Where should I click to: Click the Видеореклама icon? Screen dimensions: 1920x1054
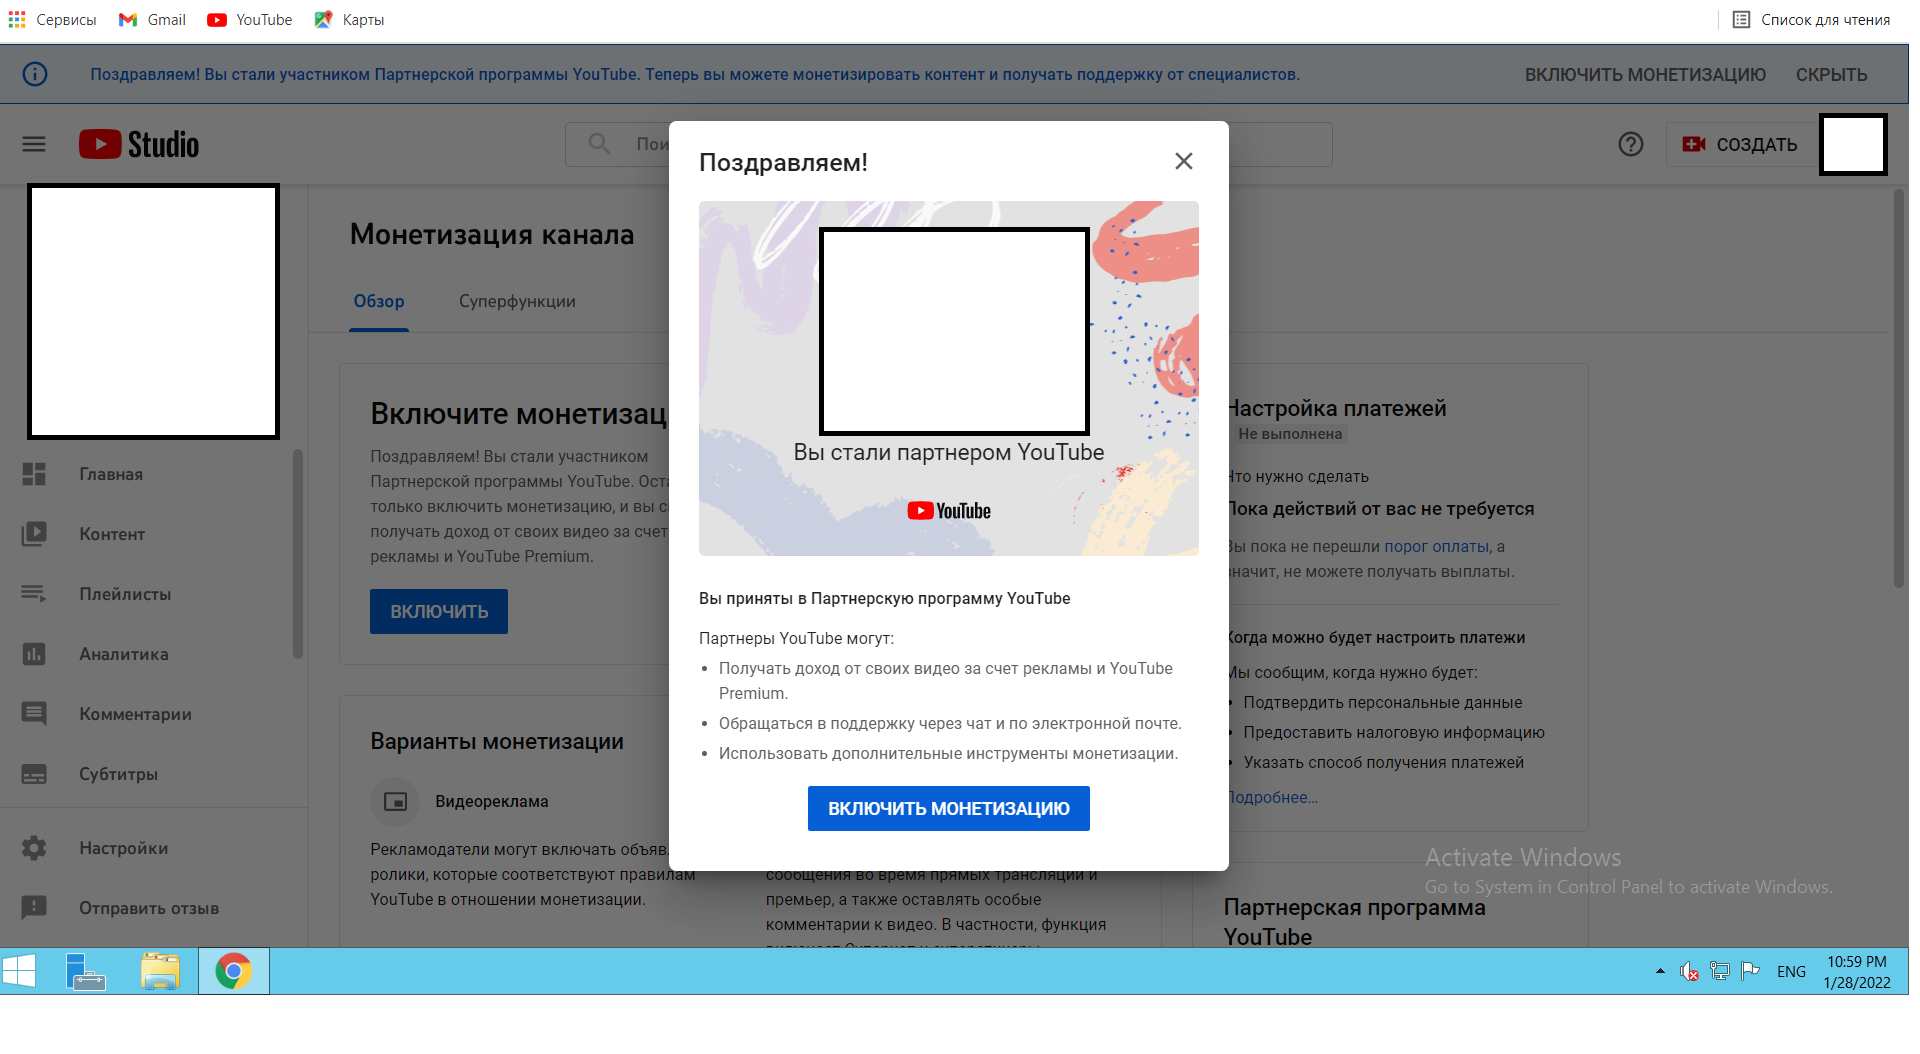tap(396, 802)
